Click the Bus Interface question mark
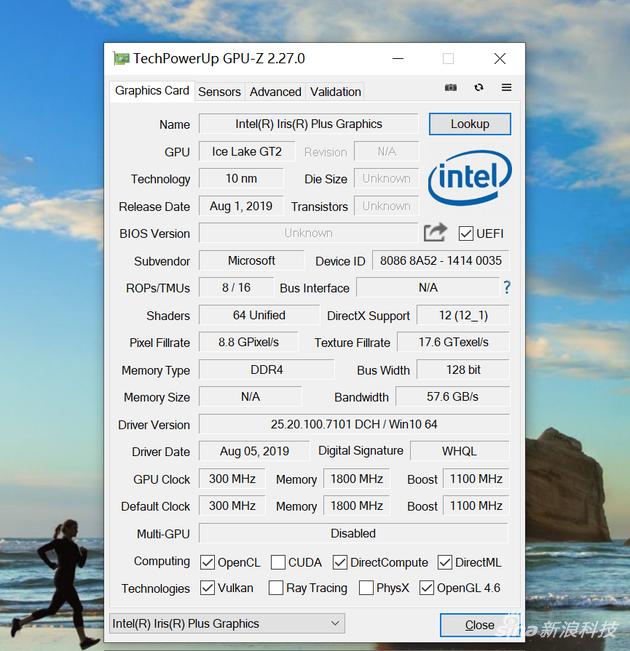This screenshot has height=651, width=630. pos(507,287)
